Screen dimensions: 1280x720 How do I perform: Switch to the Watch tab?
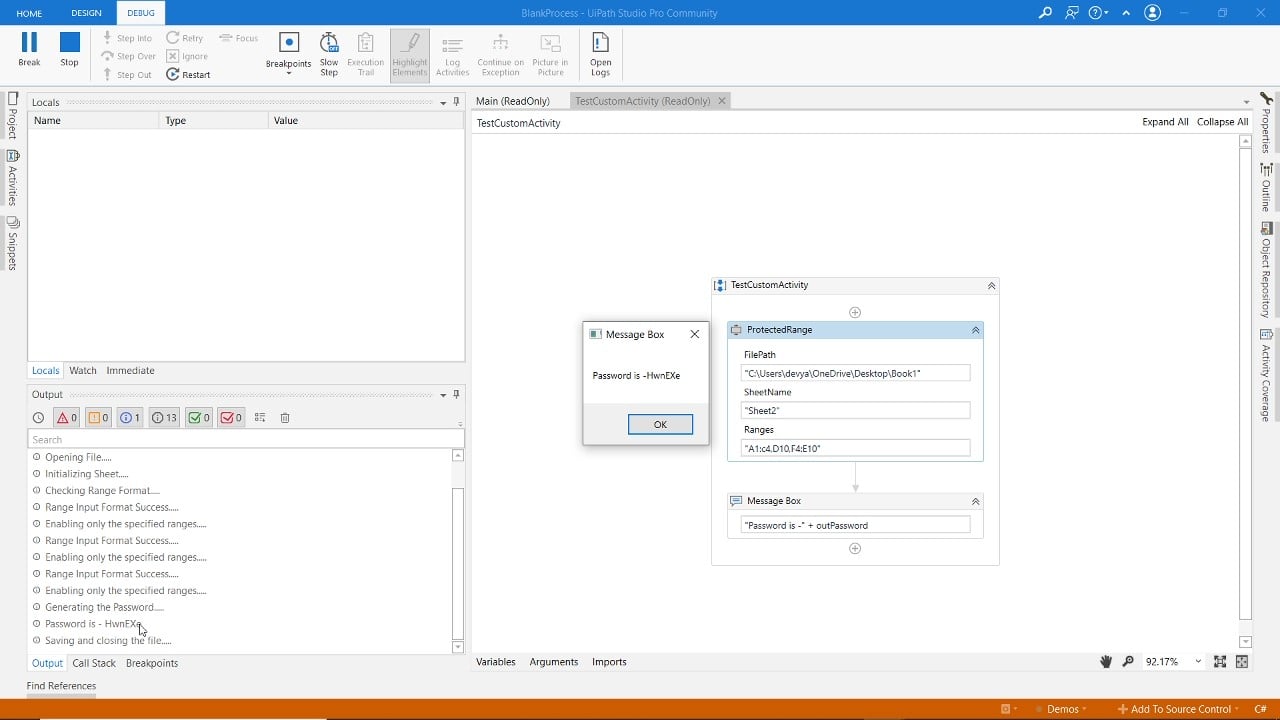83,370
